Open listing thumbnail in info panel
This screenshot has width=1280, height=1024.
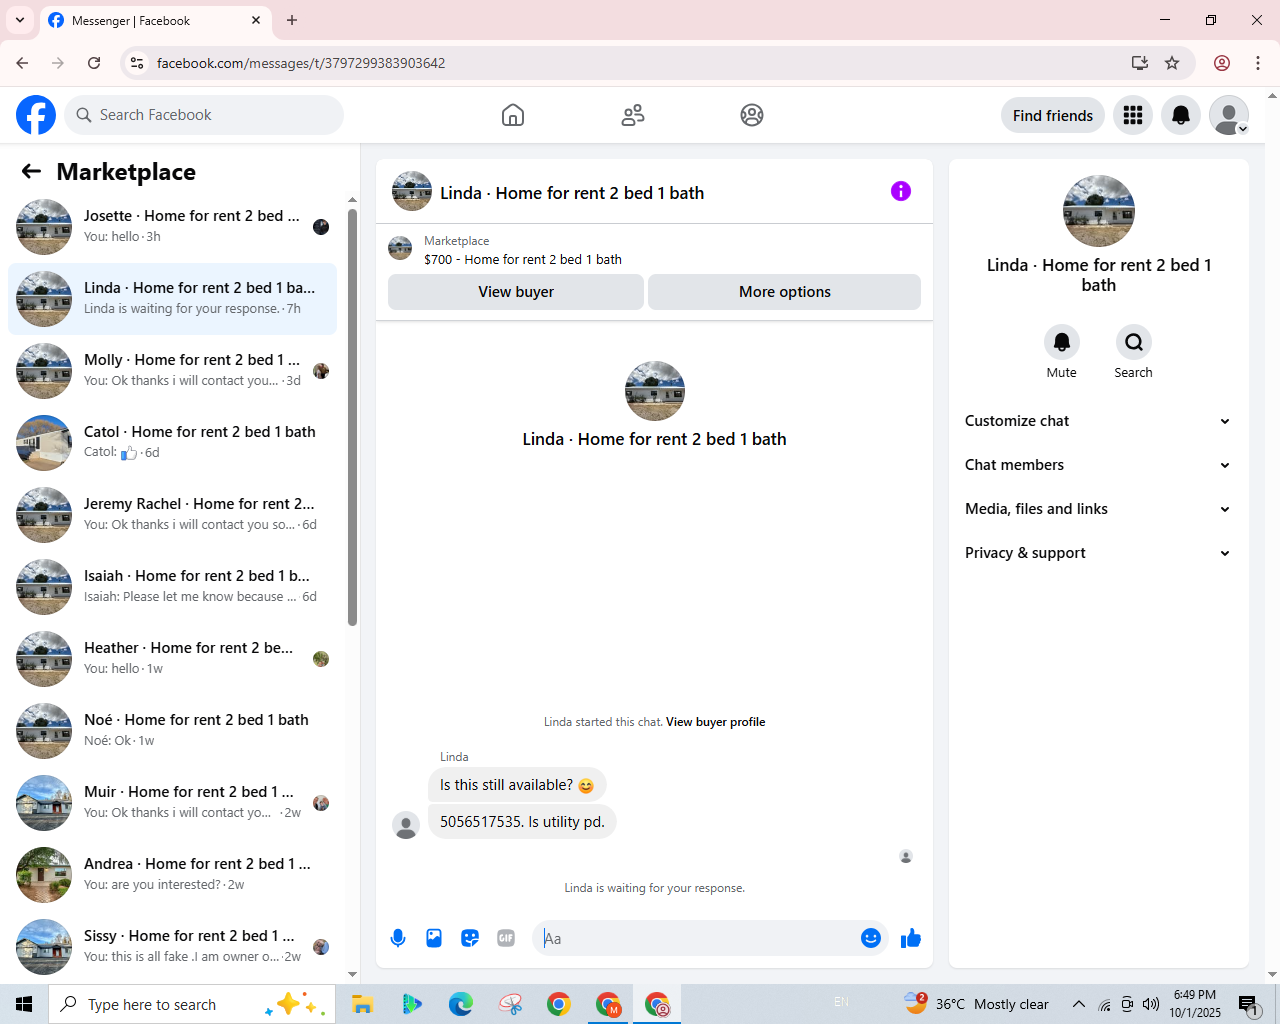[1099, 211]
